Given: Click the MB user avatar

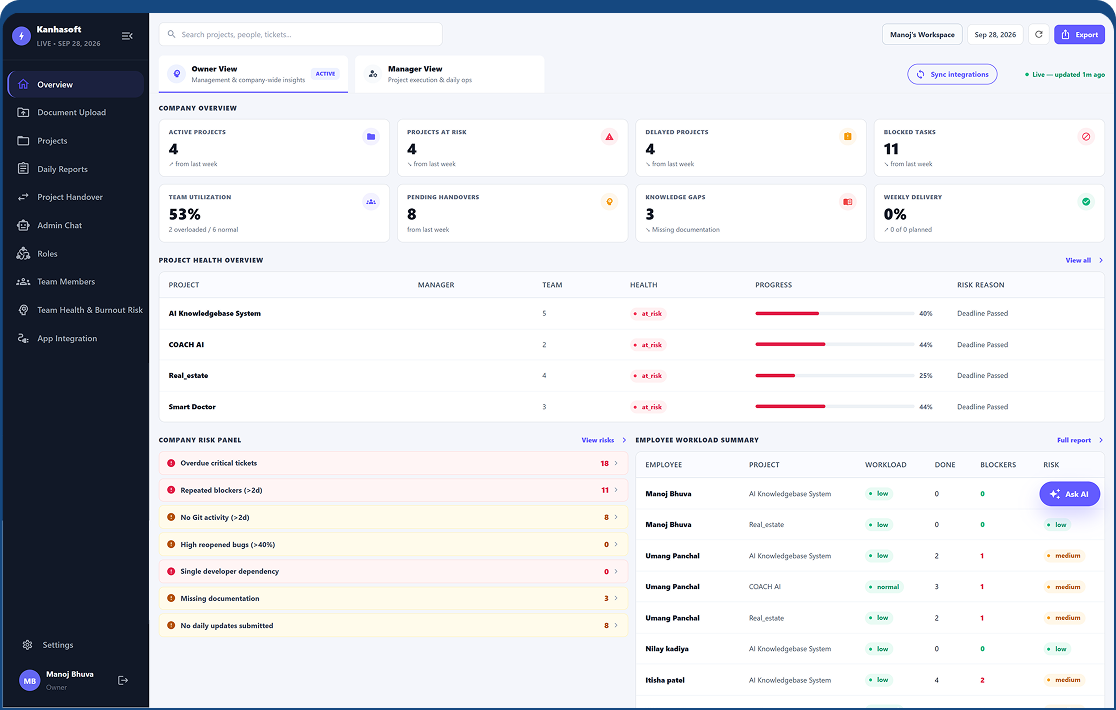Looking at the screenshot, I should pos(30,680).
